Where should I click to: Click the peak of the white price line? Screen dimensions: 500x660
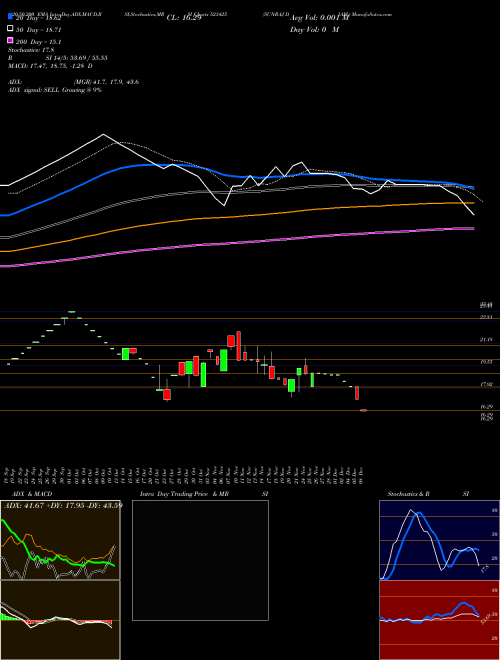104,135
